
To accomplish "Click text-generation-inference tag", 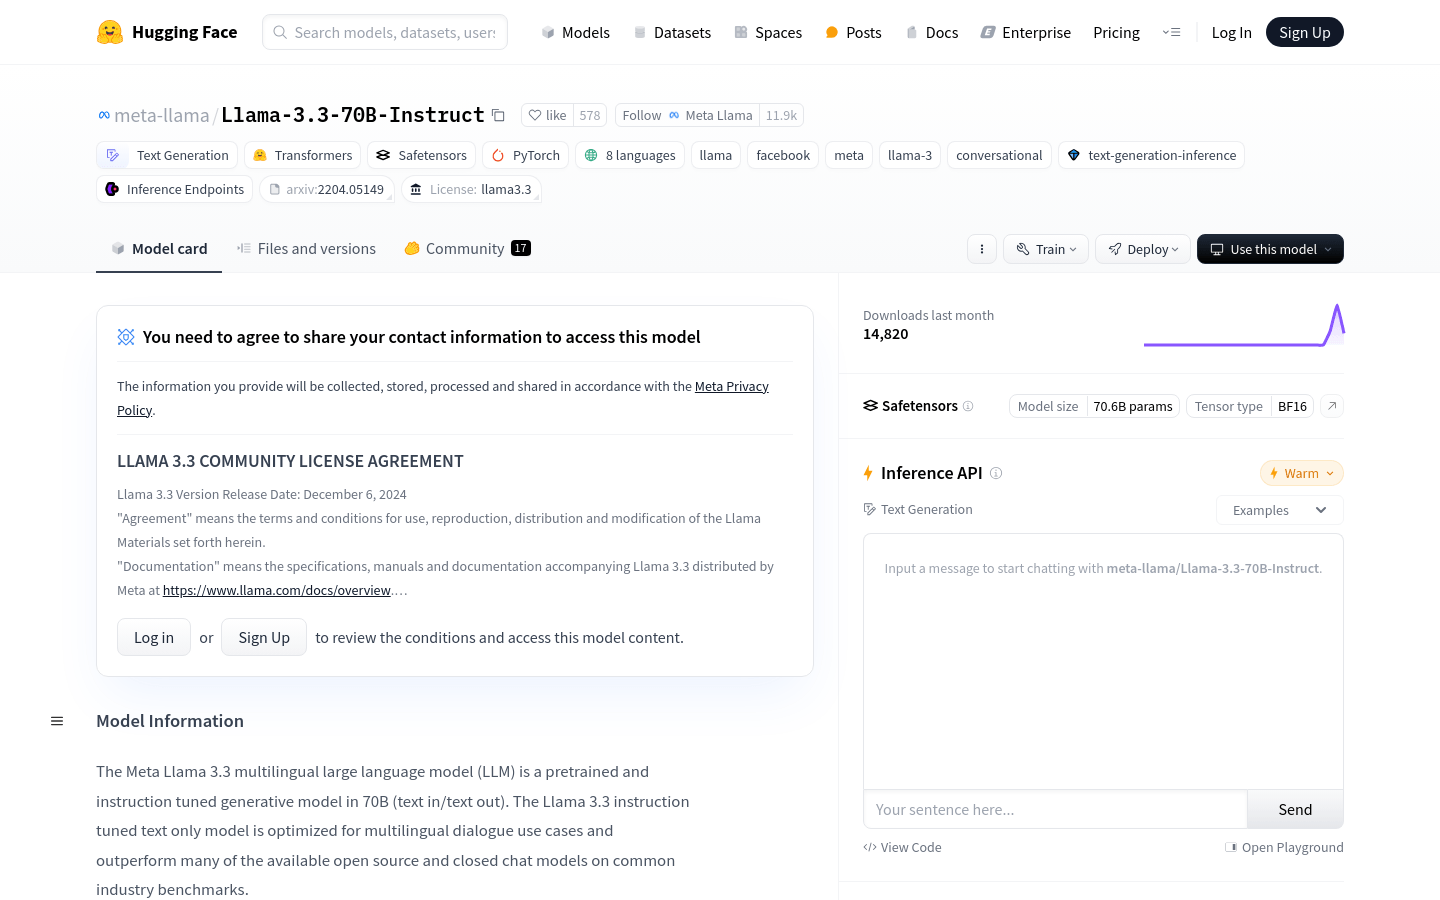I will (x=1151, y=155).
